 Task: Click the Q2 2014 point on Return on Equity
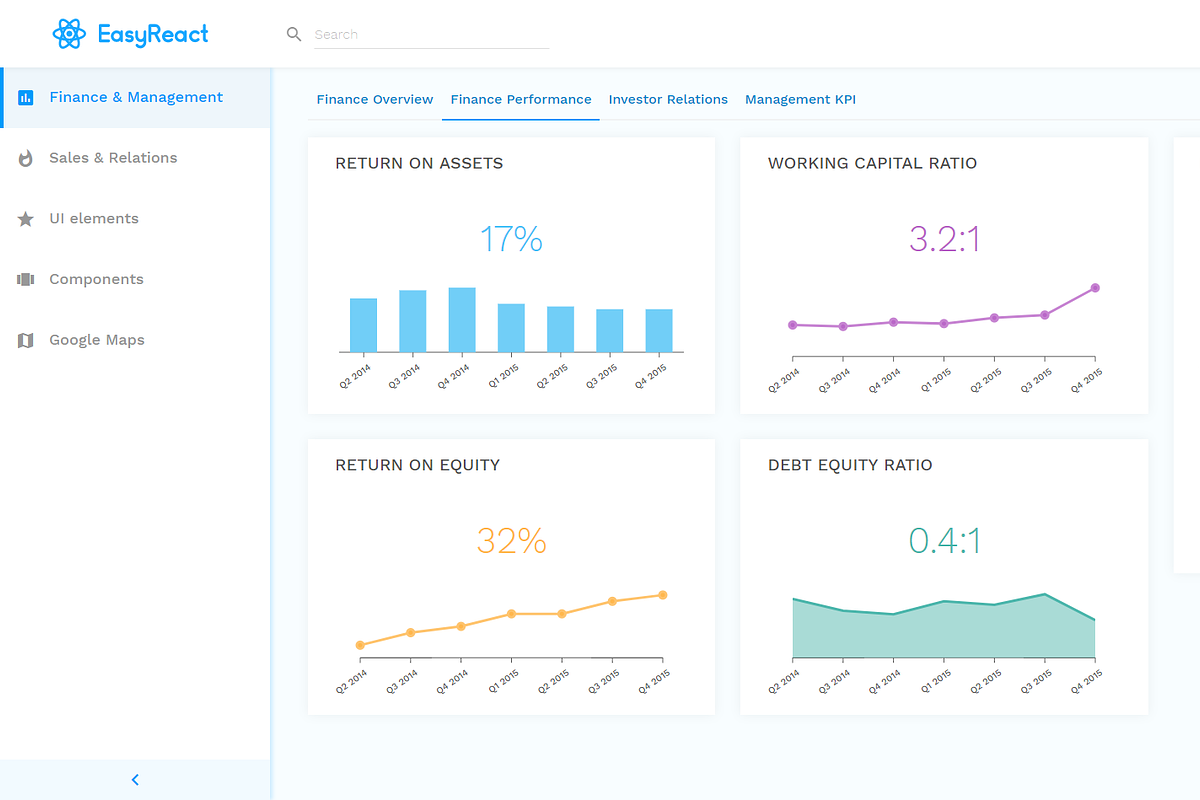(360, 645)
